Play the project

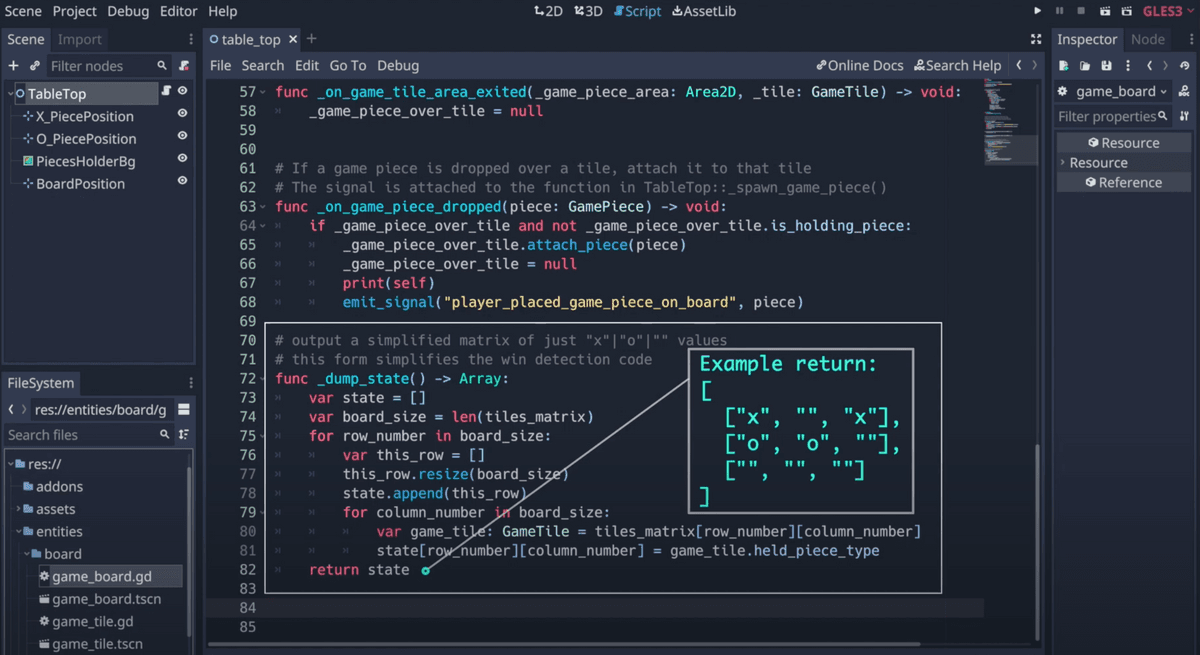(x=1038, y=10)
